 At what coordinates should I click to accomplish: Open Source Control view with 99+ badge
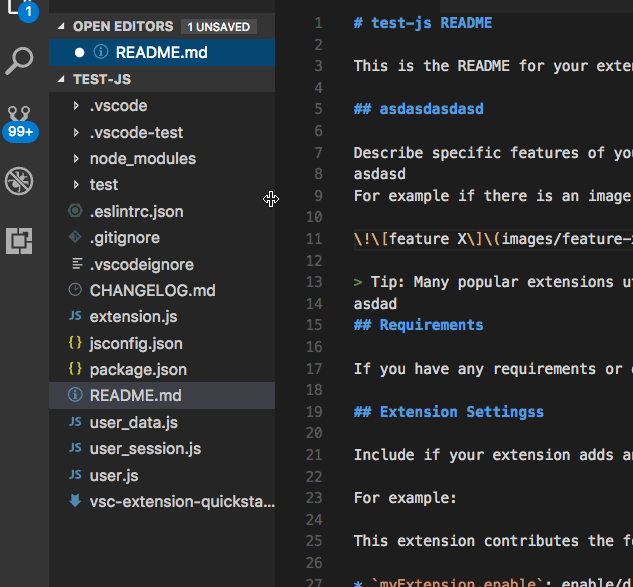pyautogui.click(x=20, y=123)
